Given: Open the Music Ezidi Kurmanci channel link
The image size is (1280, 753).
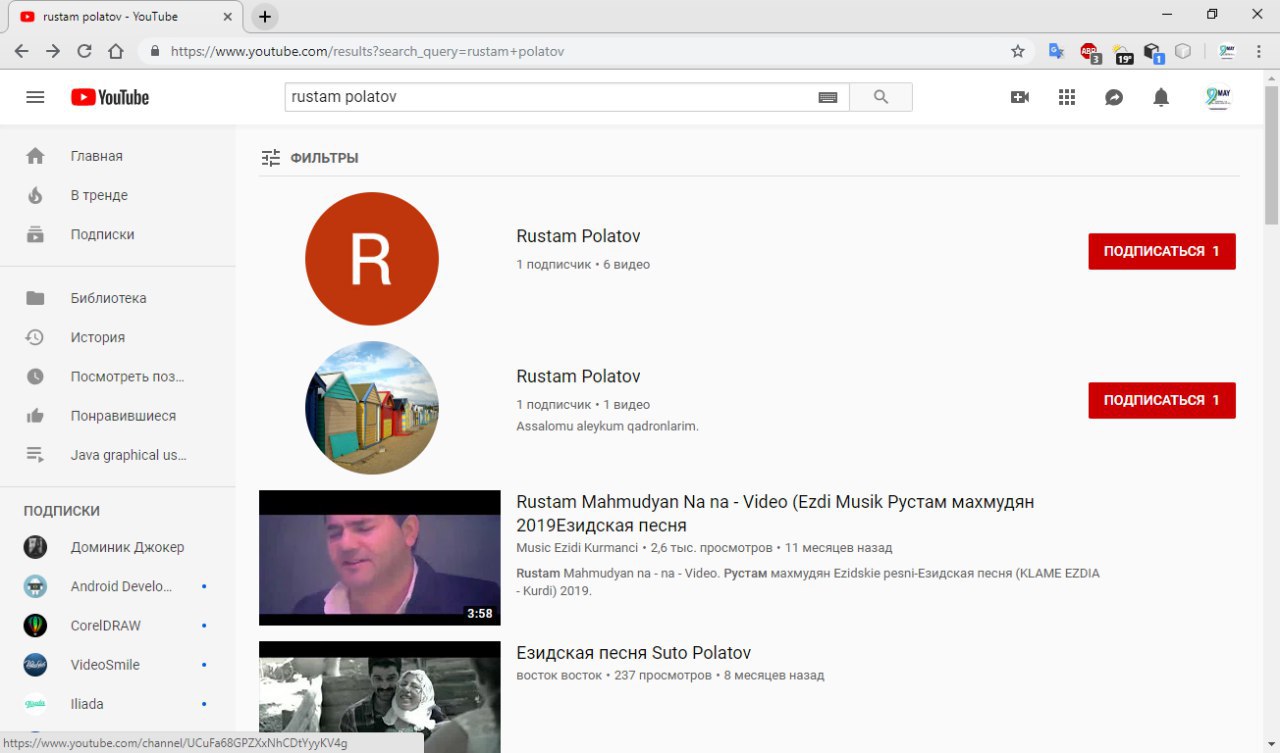Looking at the screenshot, I should pyautogui.click(x=577, y=548).
